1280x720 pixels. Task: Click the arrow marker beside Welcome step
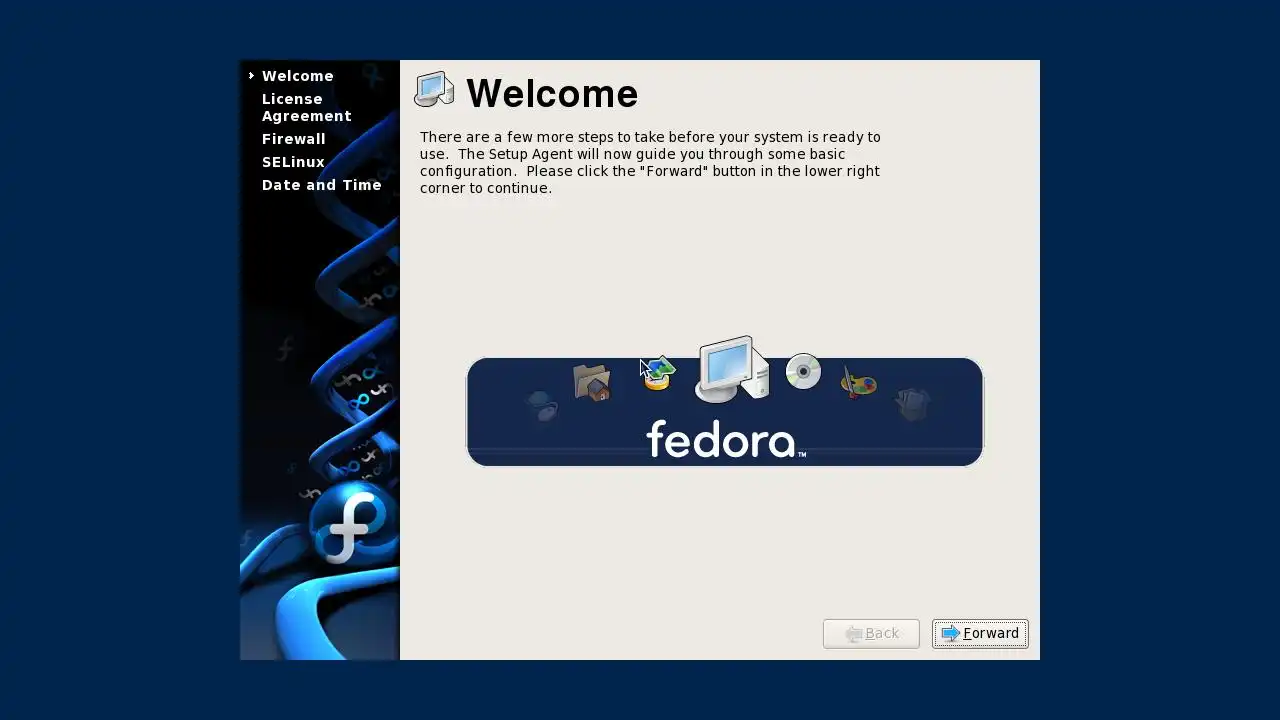pos(251,76)
